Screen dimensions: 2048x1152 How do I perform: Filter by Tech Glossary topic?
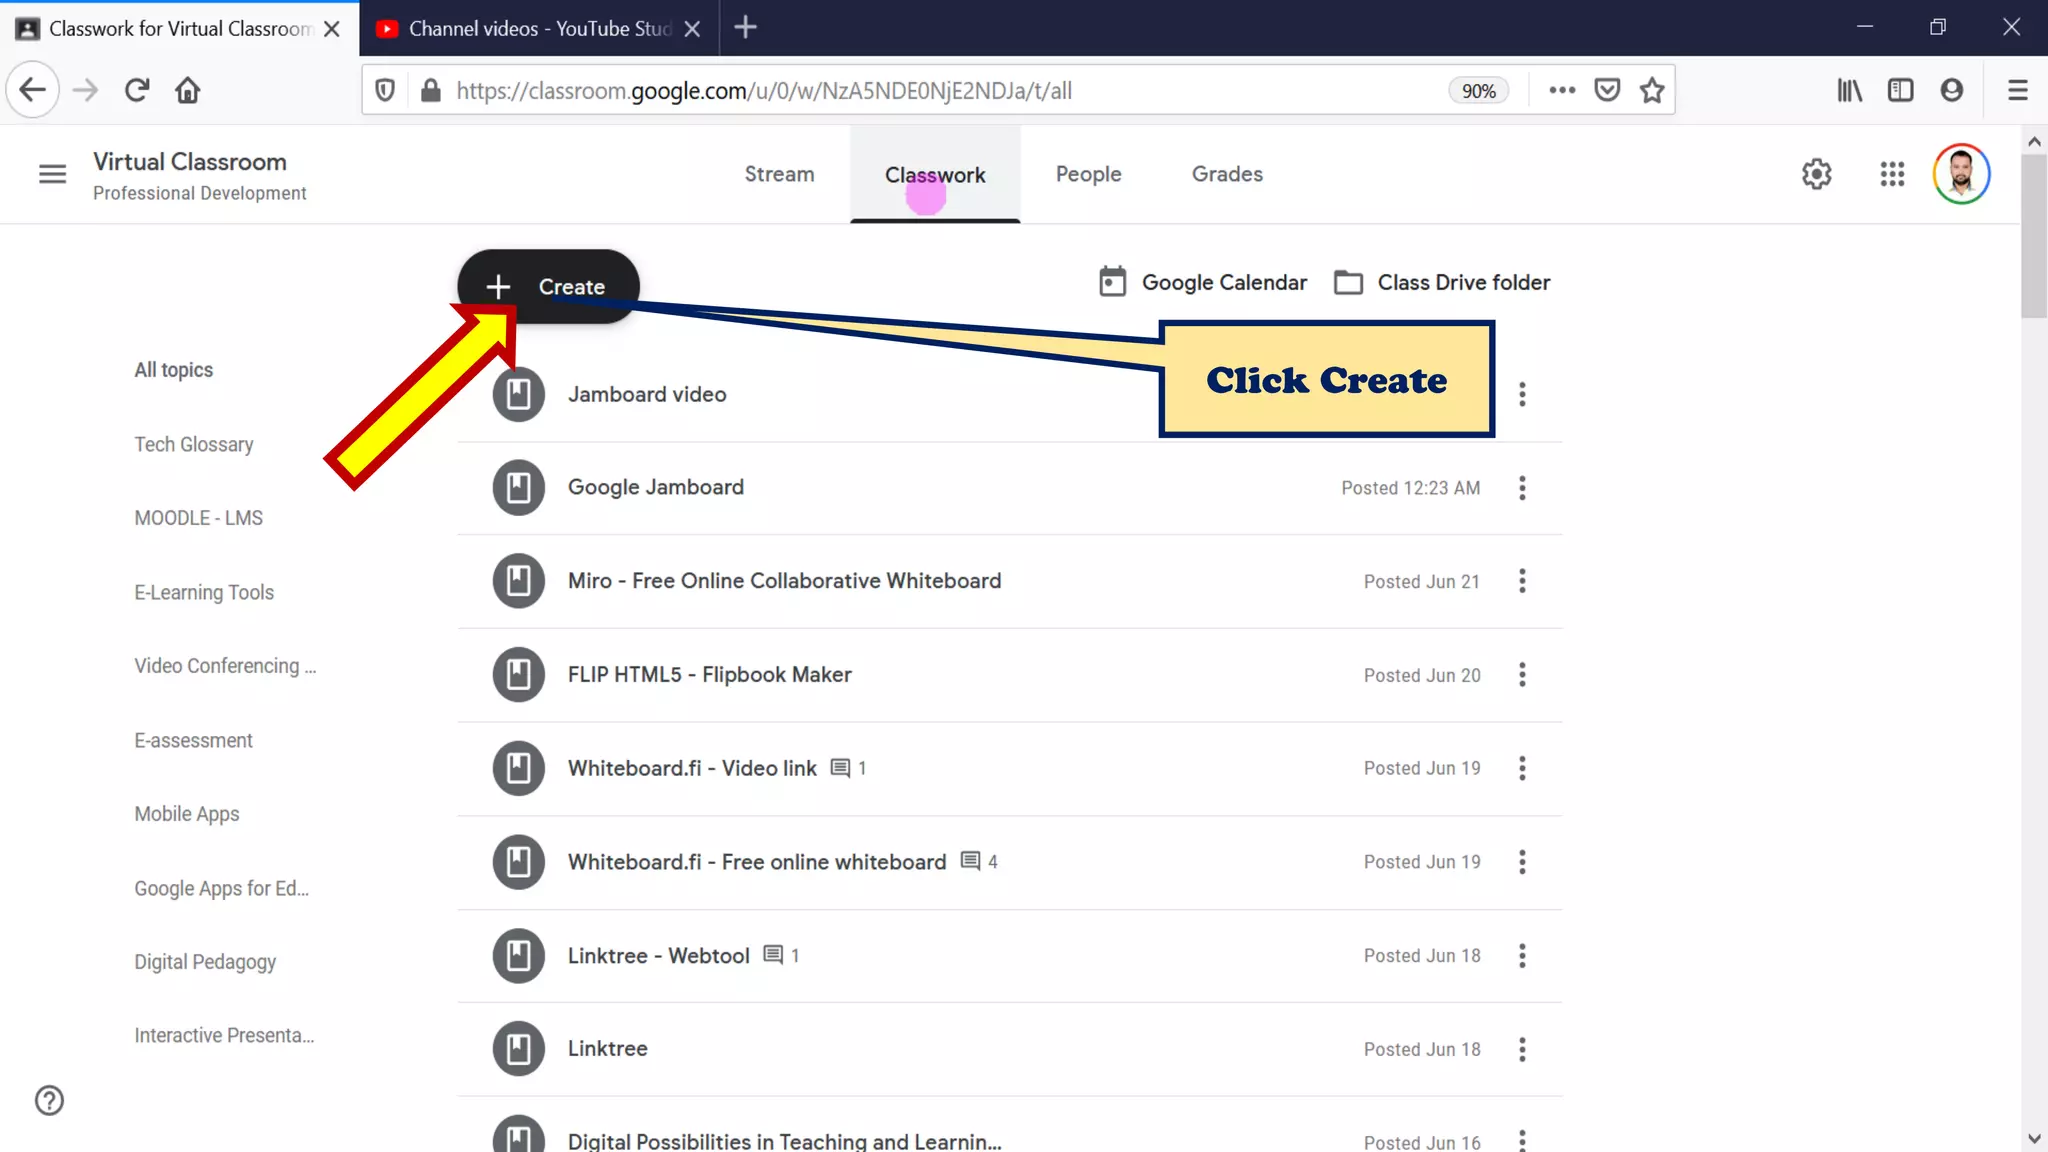click(x=194, y=444)
